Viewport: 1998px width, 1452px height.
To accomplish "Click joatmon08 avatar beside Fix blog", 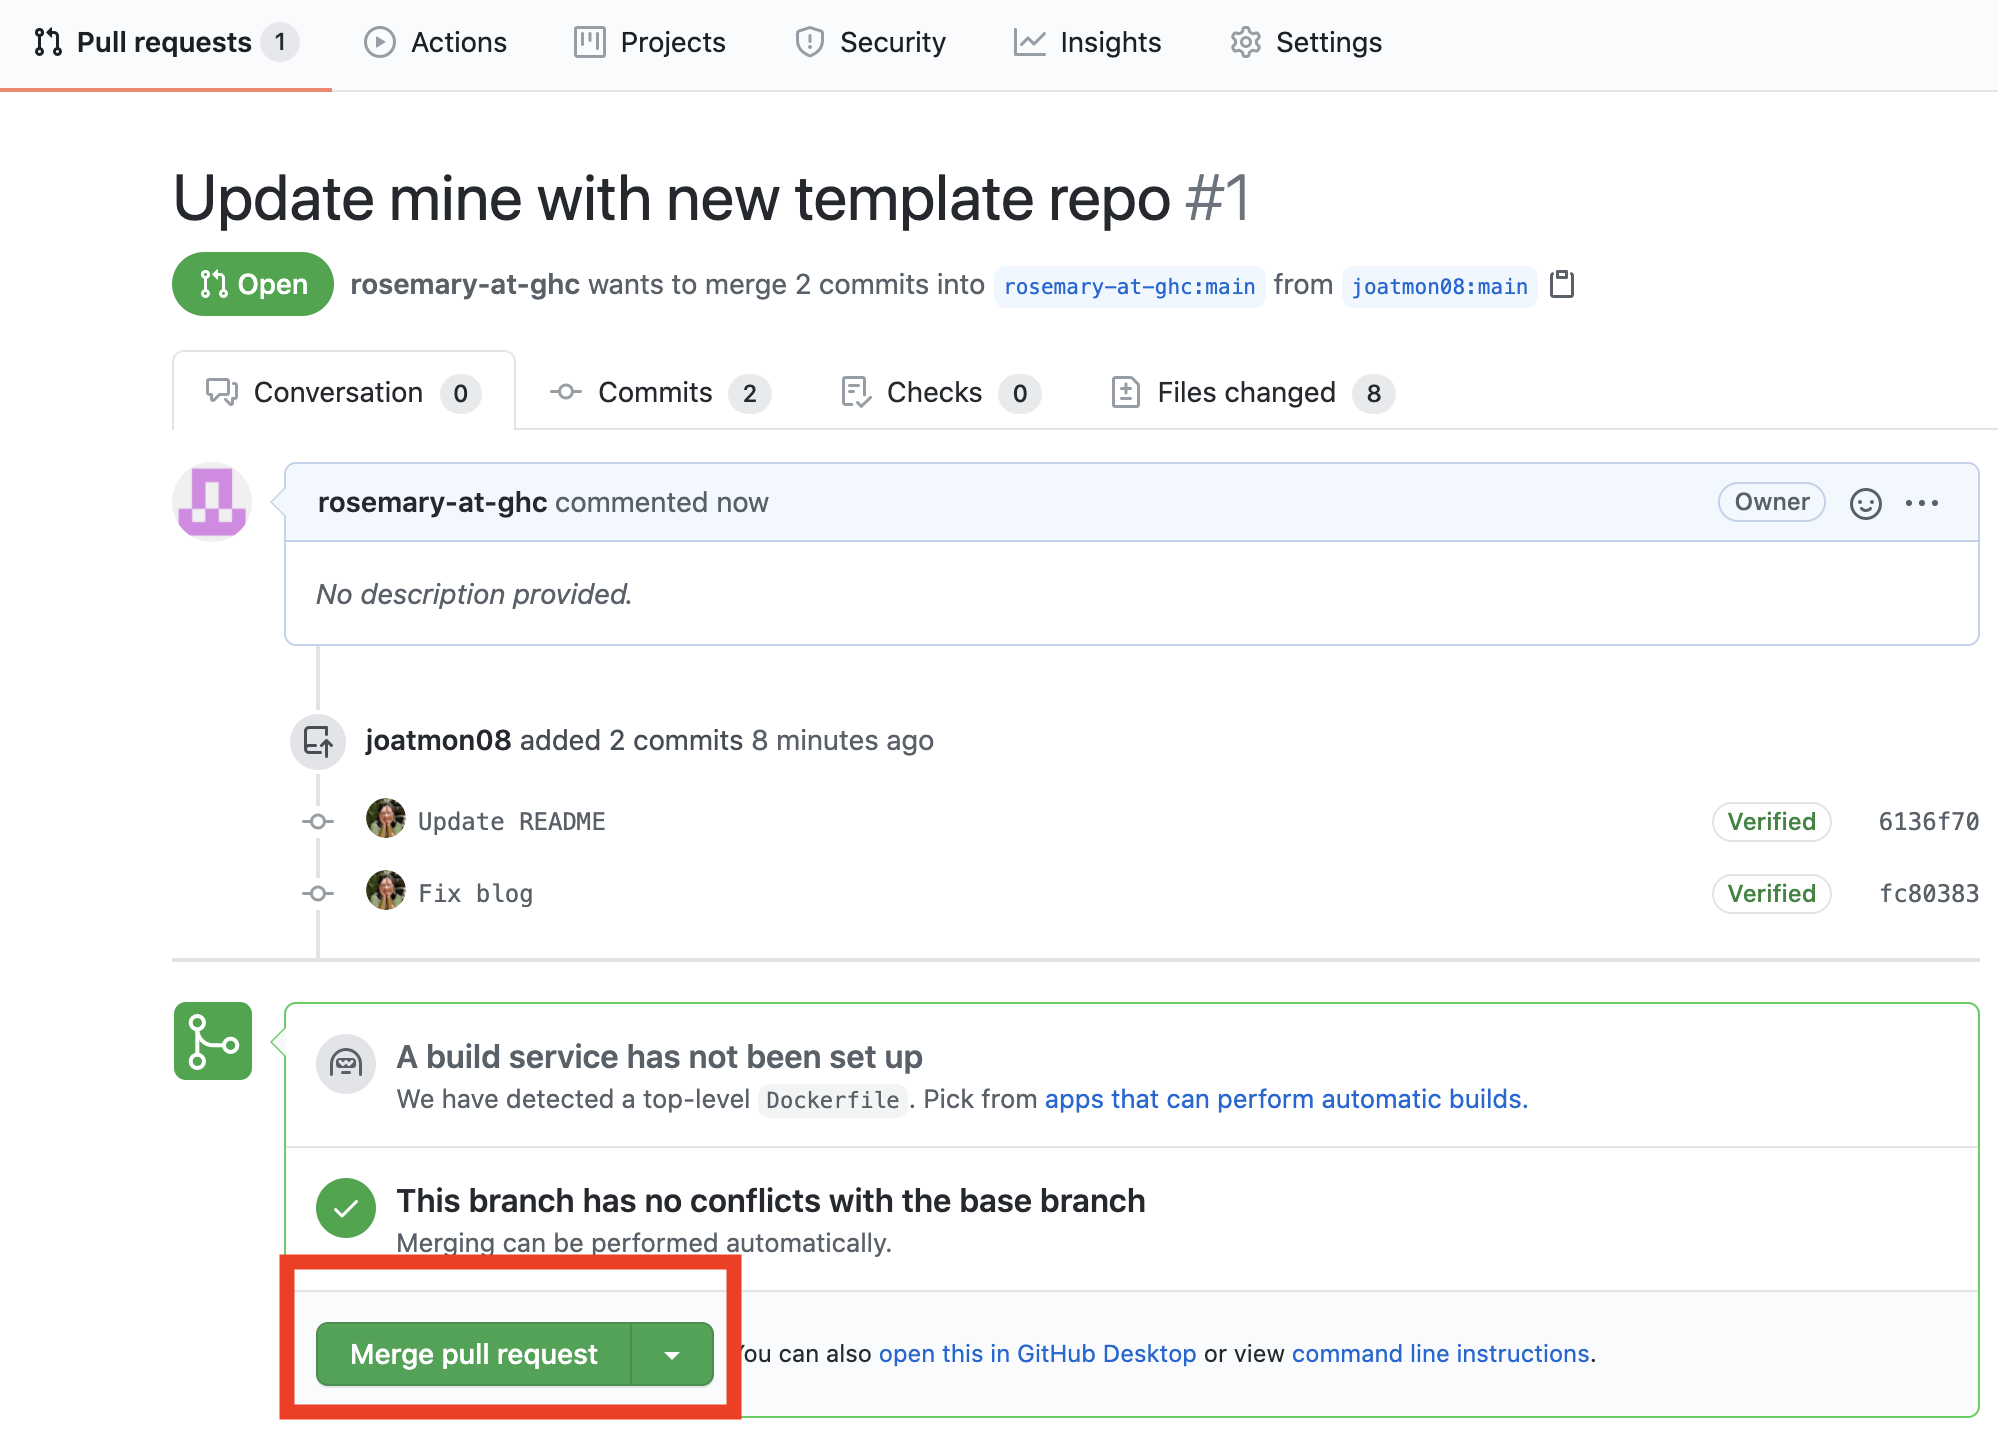I will click(x=386, y=891).
